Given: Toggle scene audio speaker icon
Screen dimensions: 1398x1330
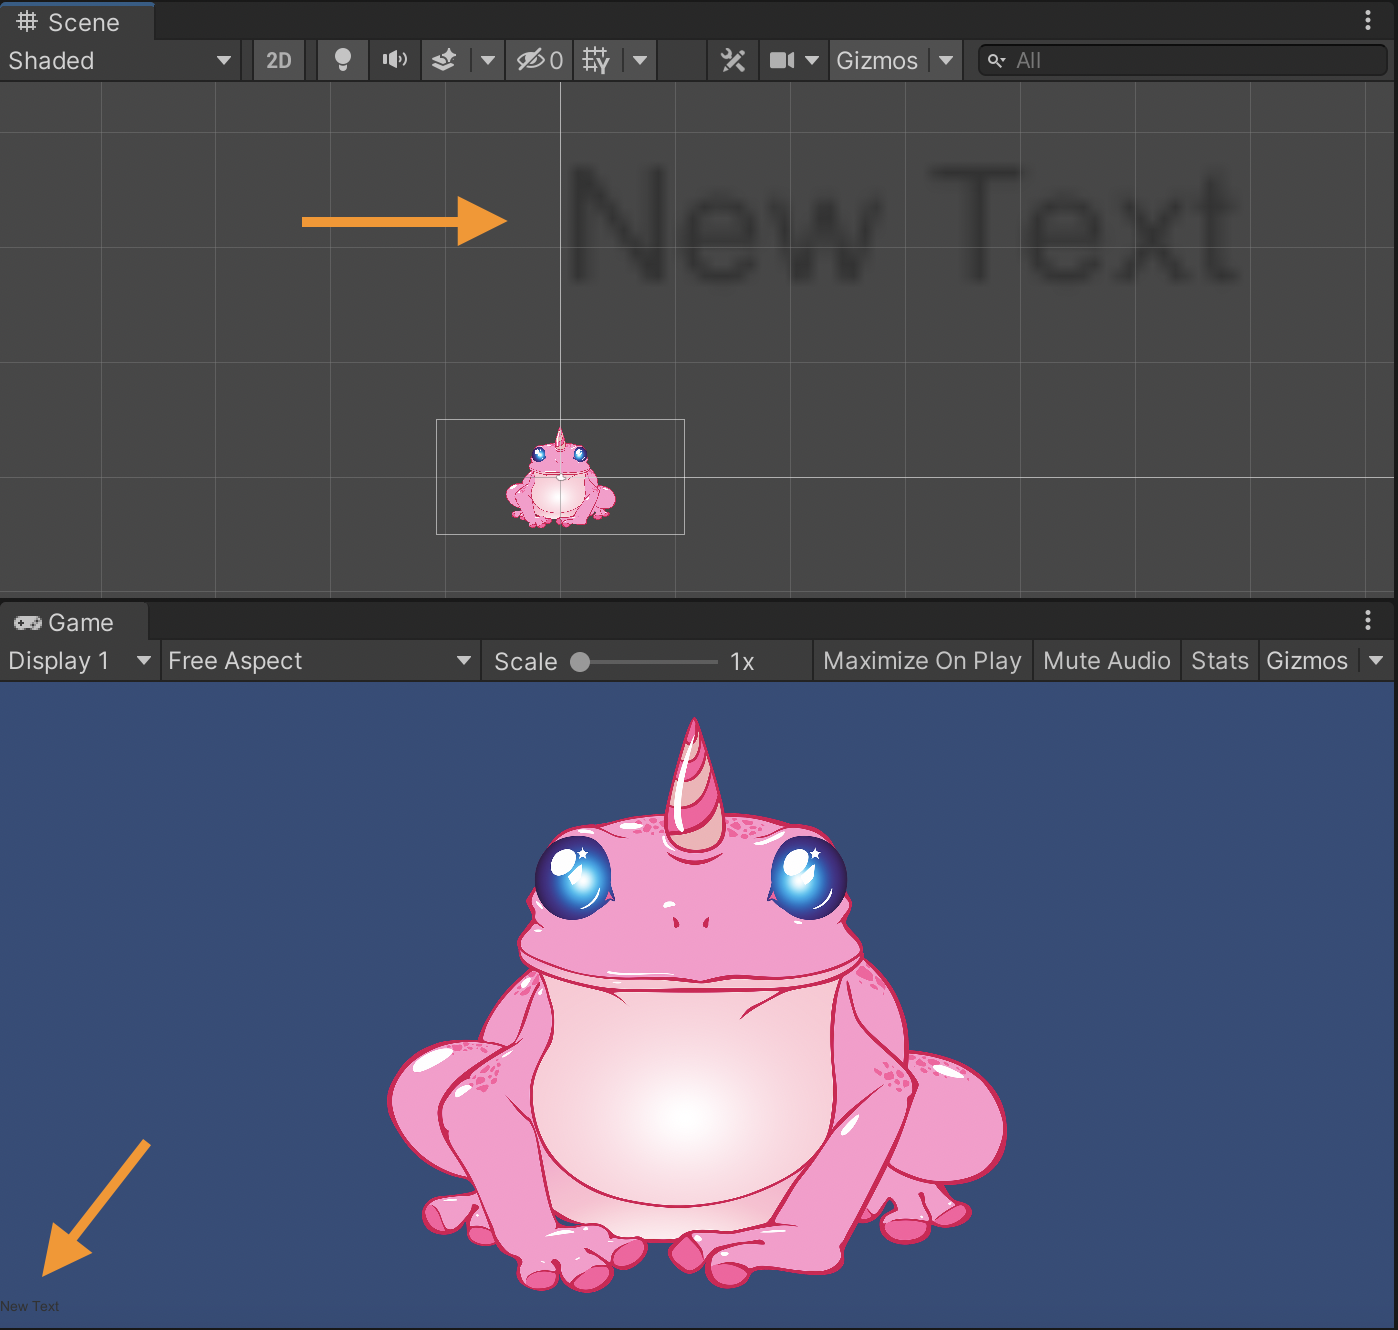Looking at the screenshot, I should coord(395,61).
